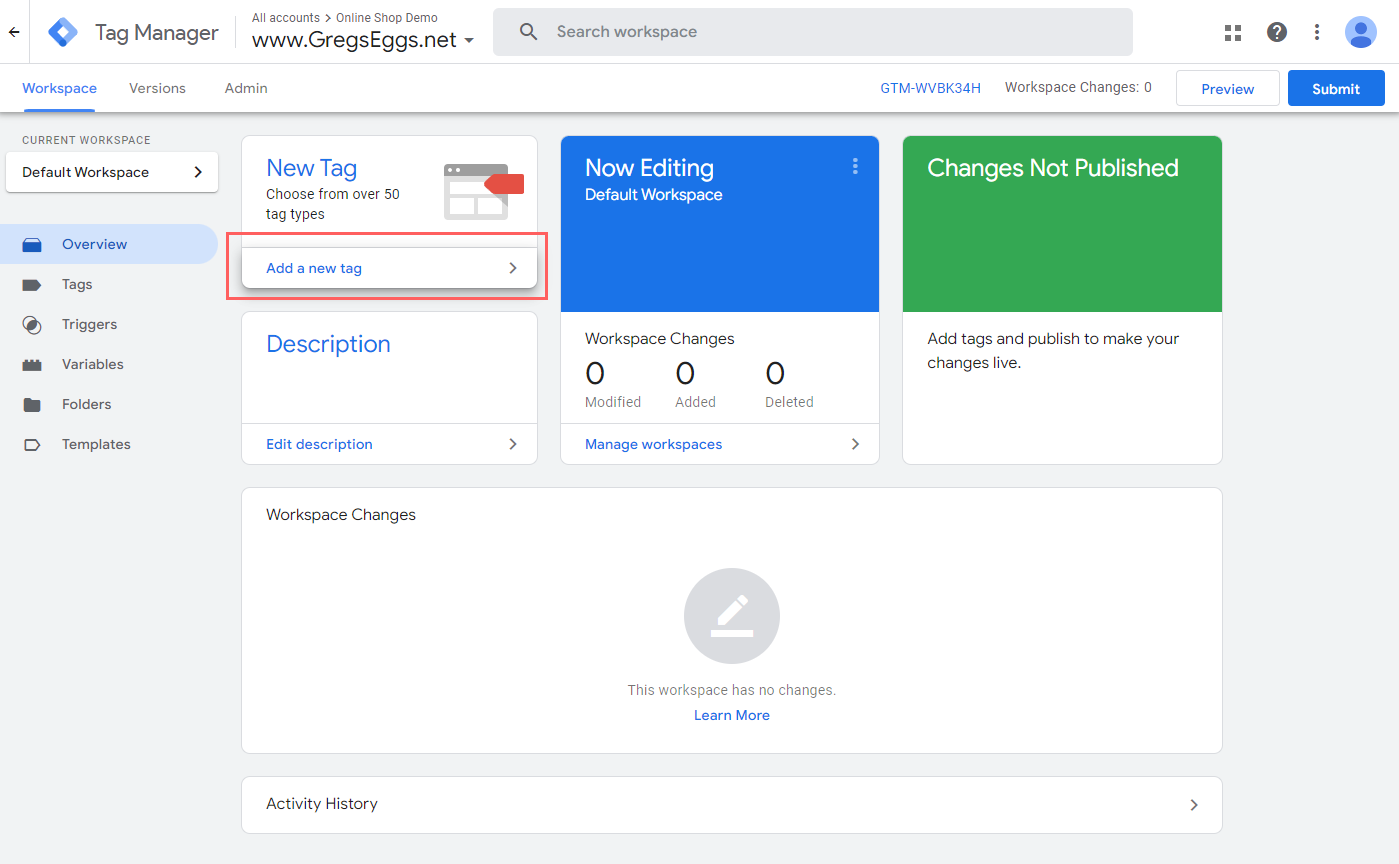
Task: Click the Edit description link
Action: (319, 444)
